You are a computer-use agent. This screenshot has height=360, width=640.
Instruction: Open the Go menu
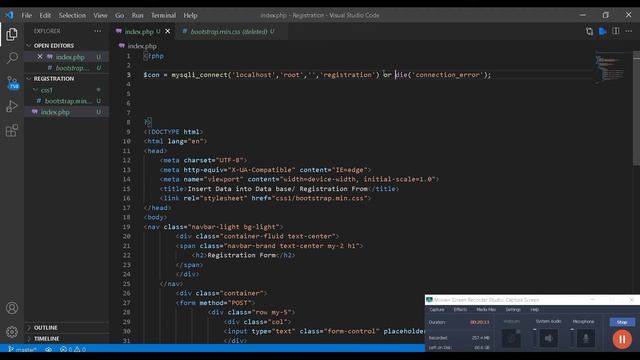(119, 15)
